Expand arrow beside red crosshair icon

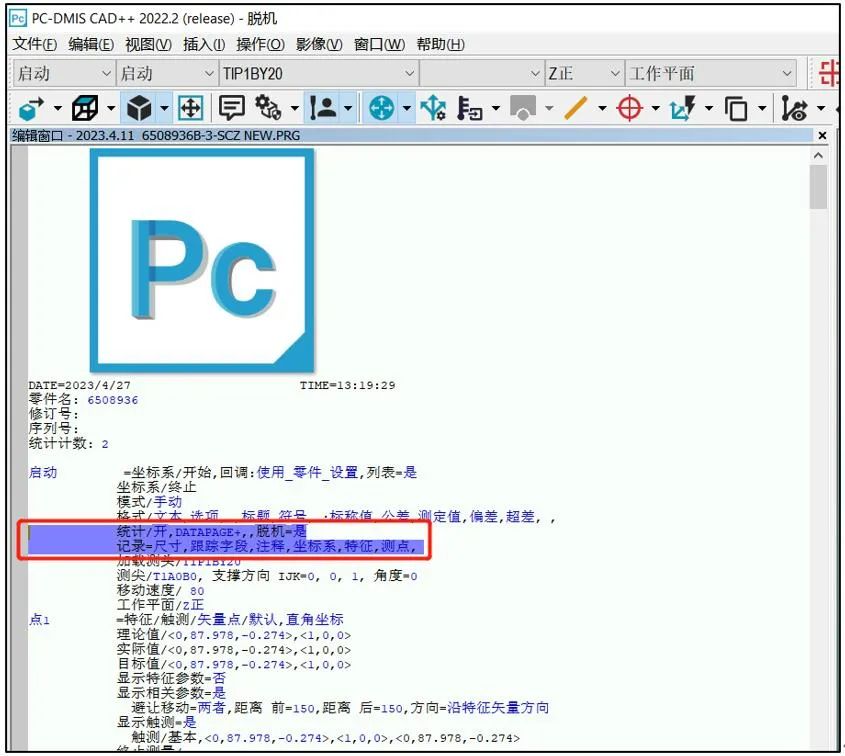pyautogui.click(x=655, y=108)
